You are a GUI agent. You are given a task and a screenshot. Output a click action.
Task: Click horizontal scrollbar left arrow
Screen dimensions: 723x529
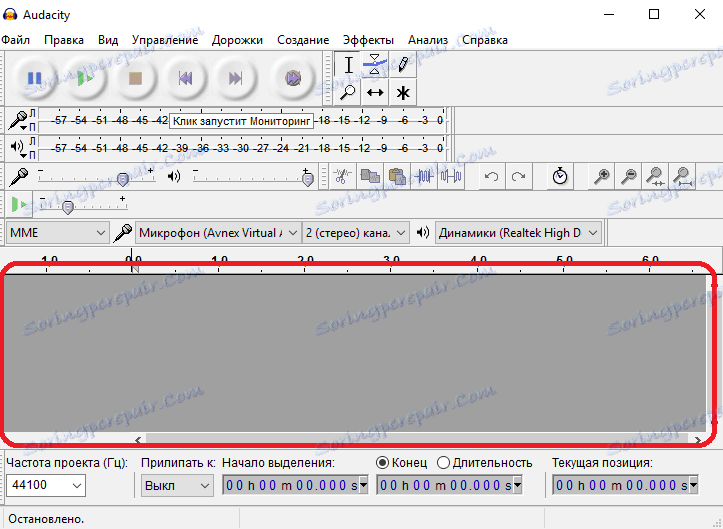138,440
